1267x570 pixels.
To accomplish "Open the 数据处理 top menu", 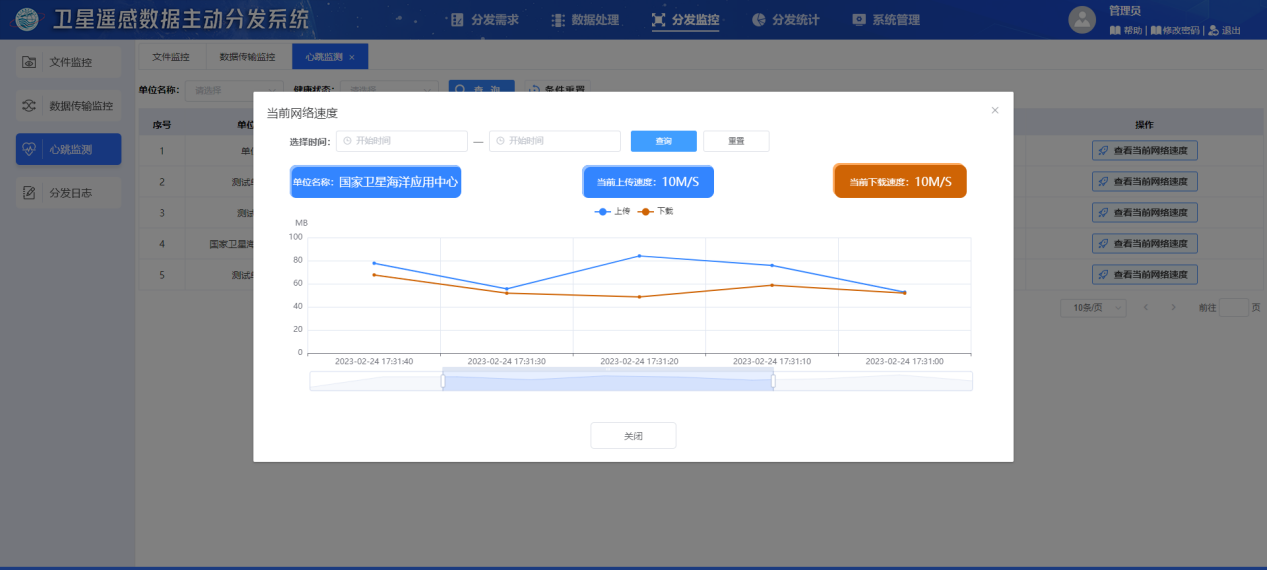I will click(x=585, y=20).
